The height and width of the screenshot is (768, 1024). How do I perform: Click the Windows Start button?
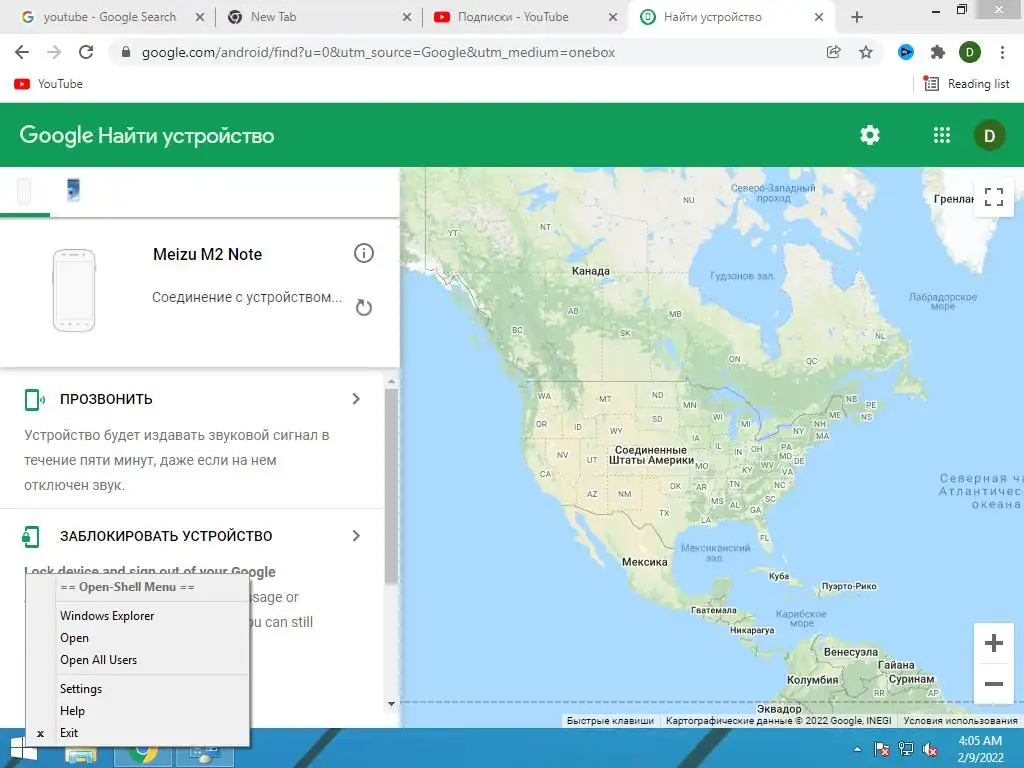tap(23, 752)
